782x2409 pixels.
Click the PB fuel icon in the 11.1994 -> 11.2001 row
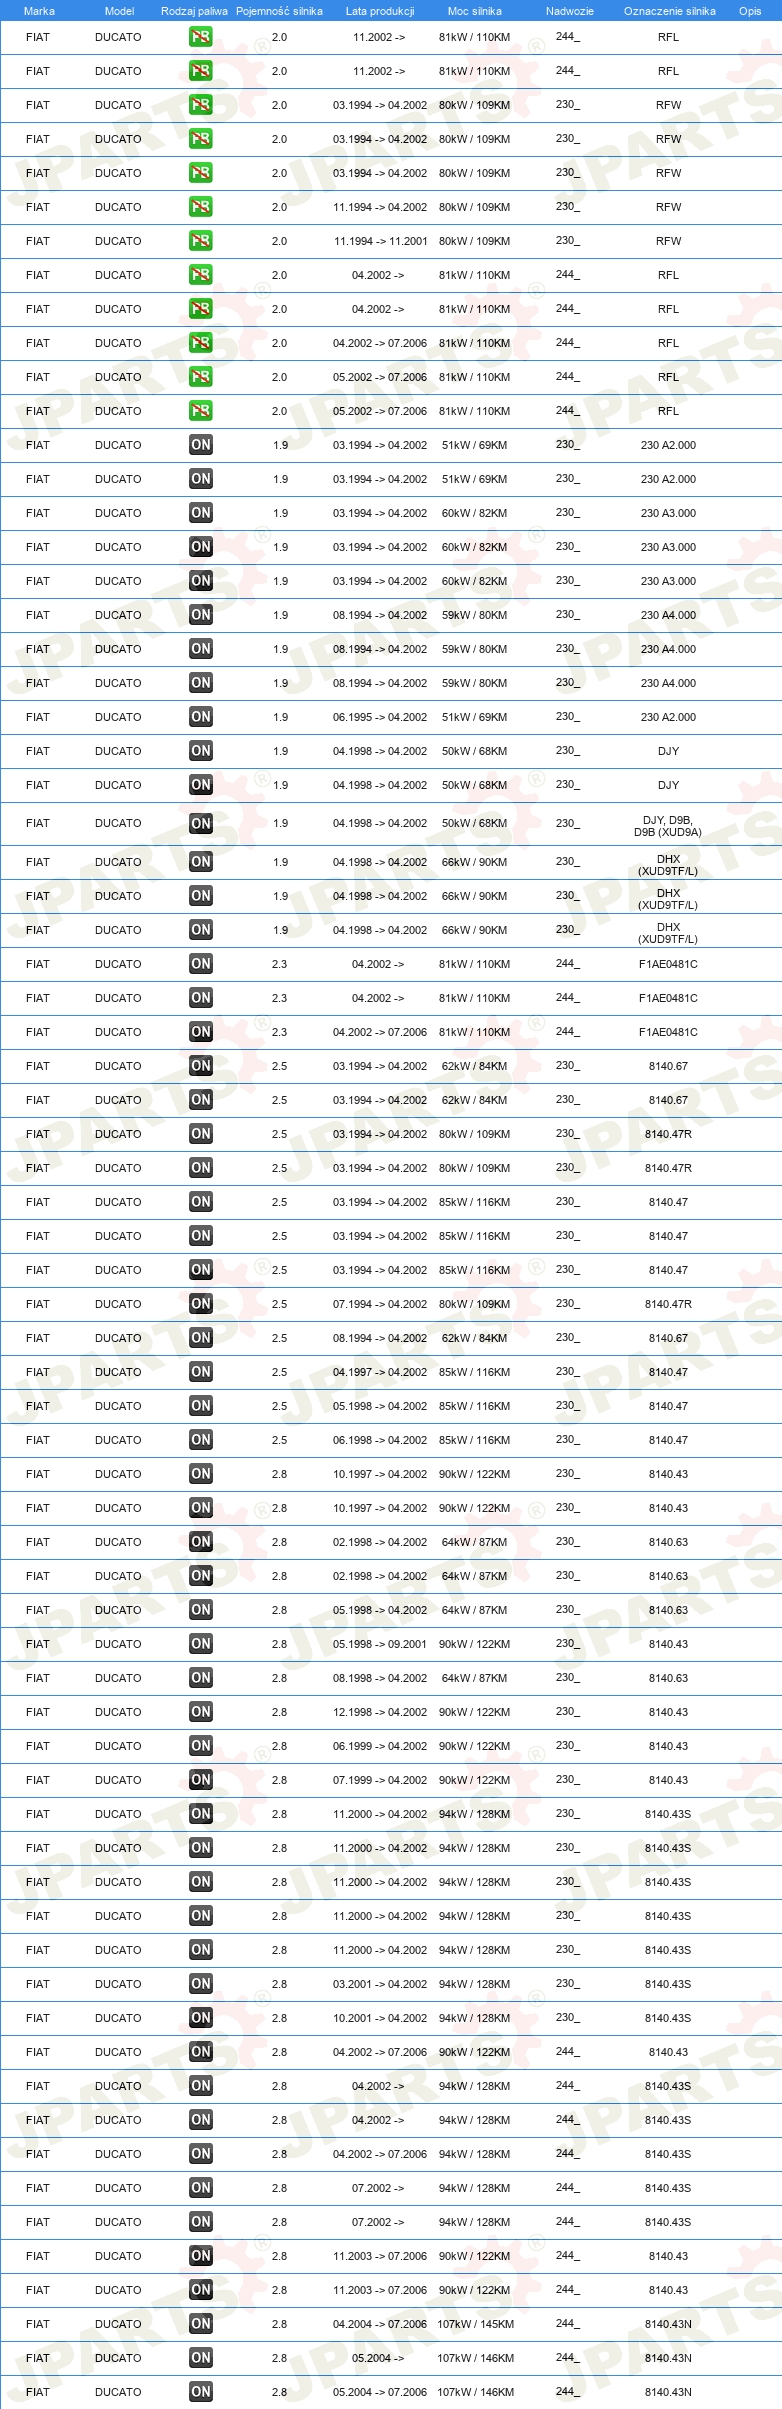point(201,241)
